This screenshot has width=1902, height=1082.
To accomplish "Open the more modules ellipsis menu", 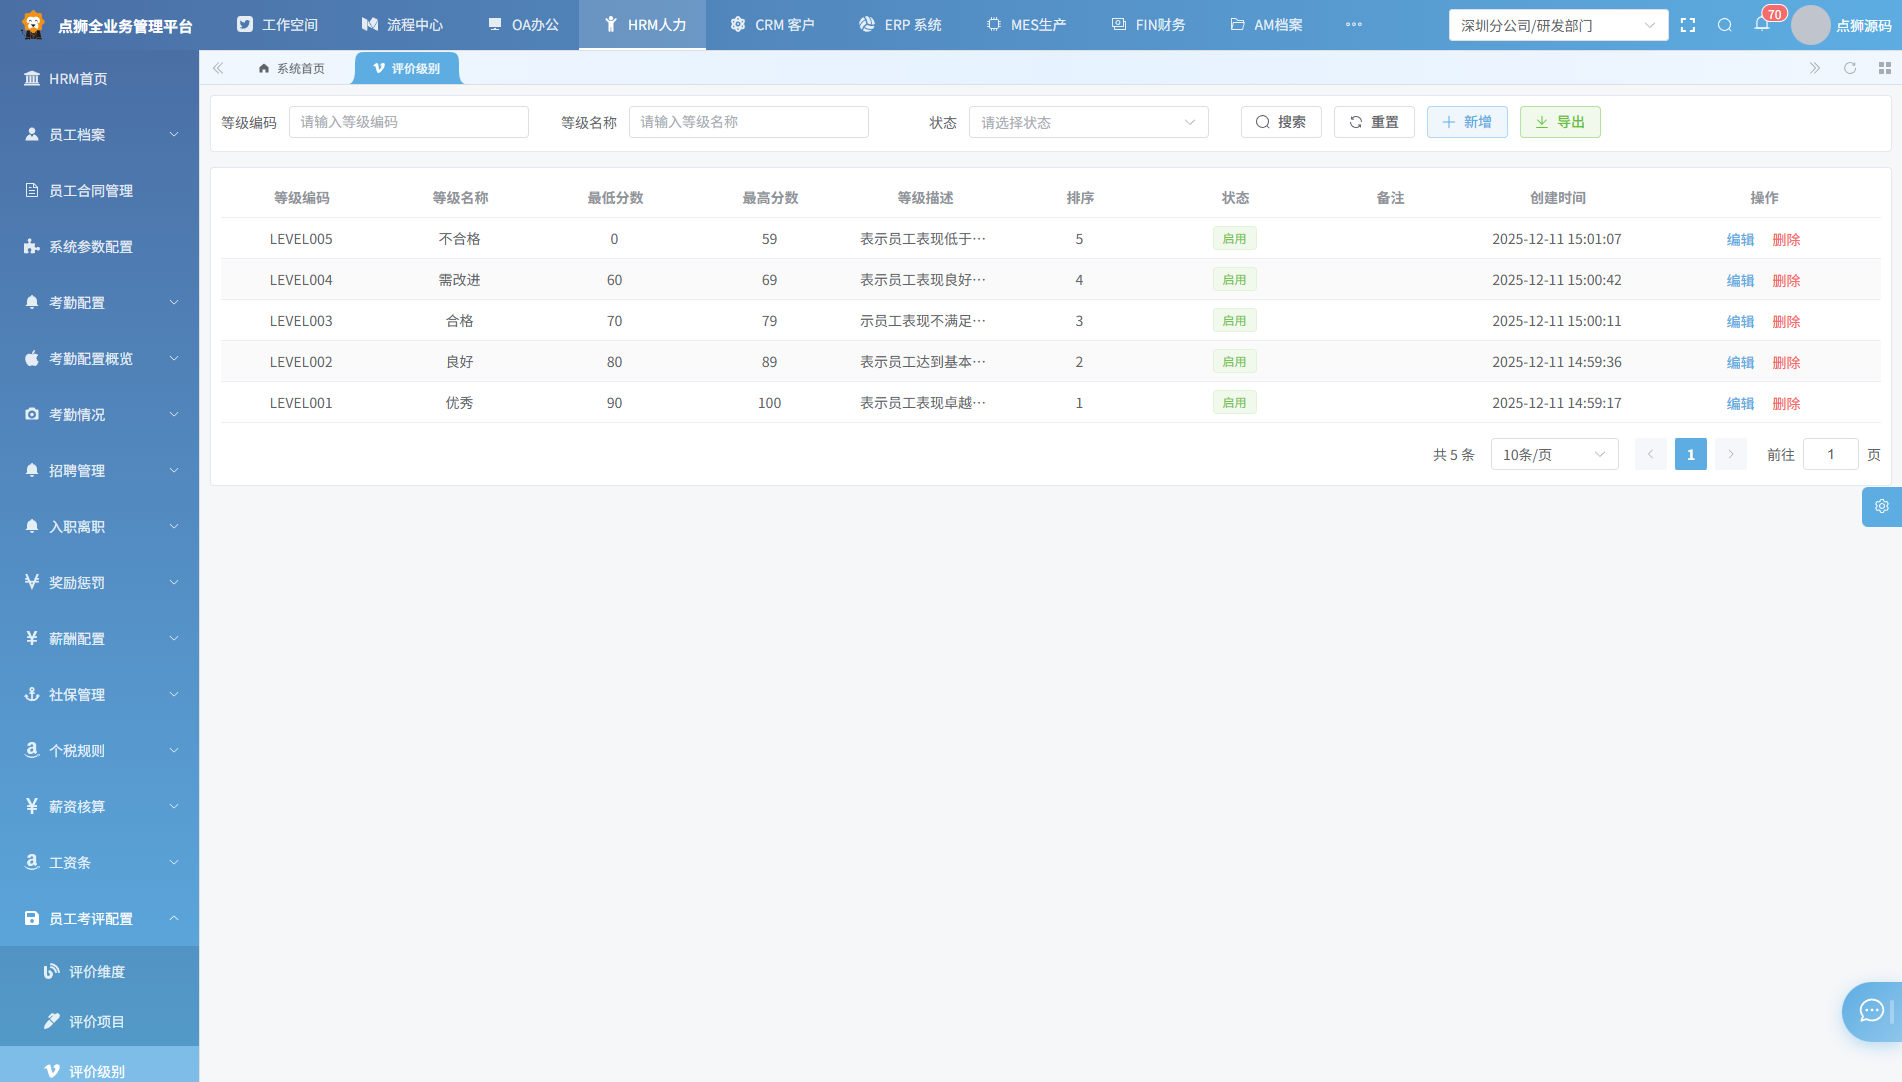I will pyautogui.click(x=1354, y=24).
